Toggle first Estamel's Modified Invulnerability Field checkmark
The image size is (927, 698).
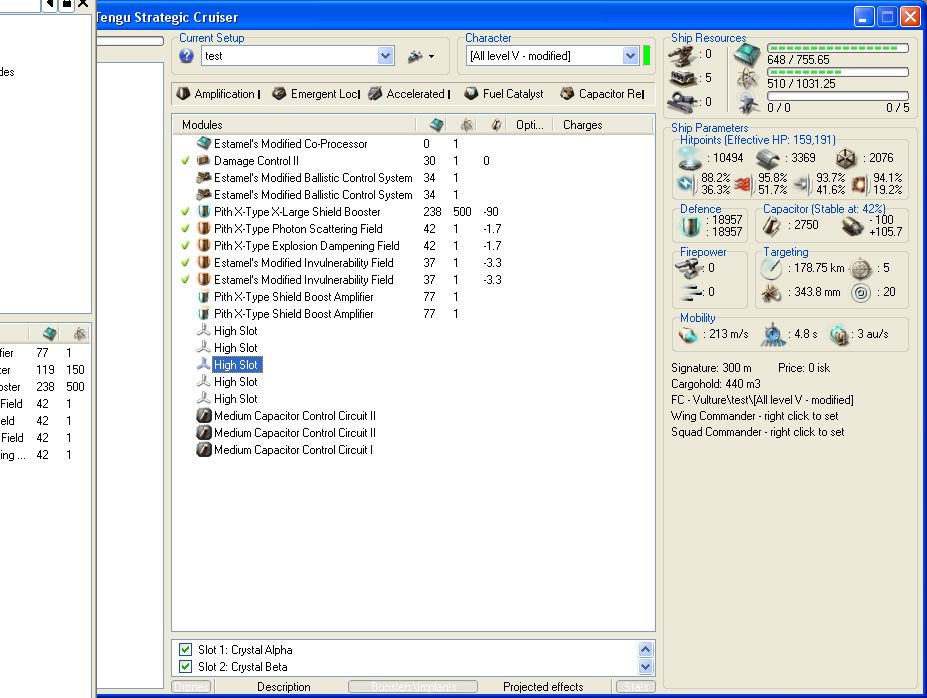click(185, 262)
